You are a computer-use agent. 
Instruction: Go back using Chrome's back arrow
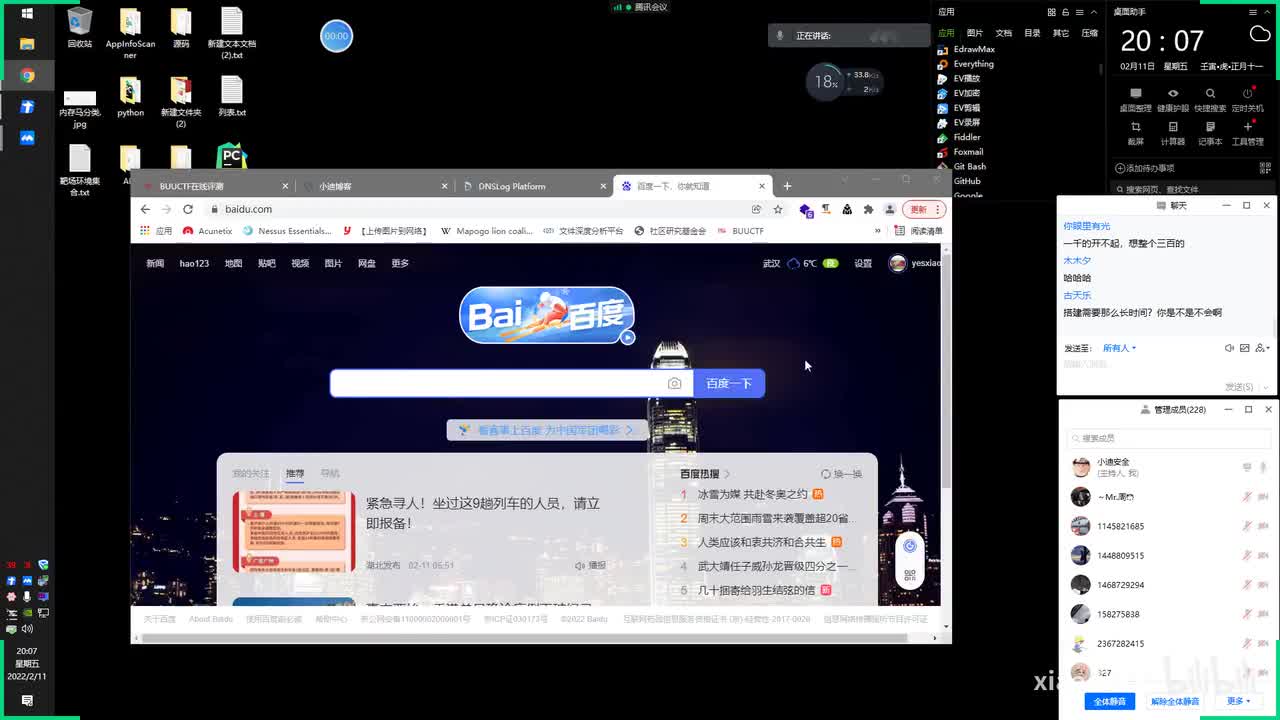[x=145, y=209]
